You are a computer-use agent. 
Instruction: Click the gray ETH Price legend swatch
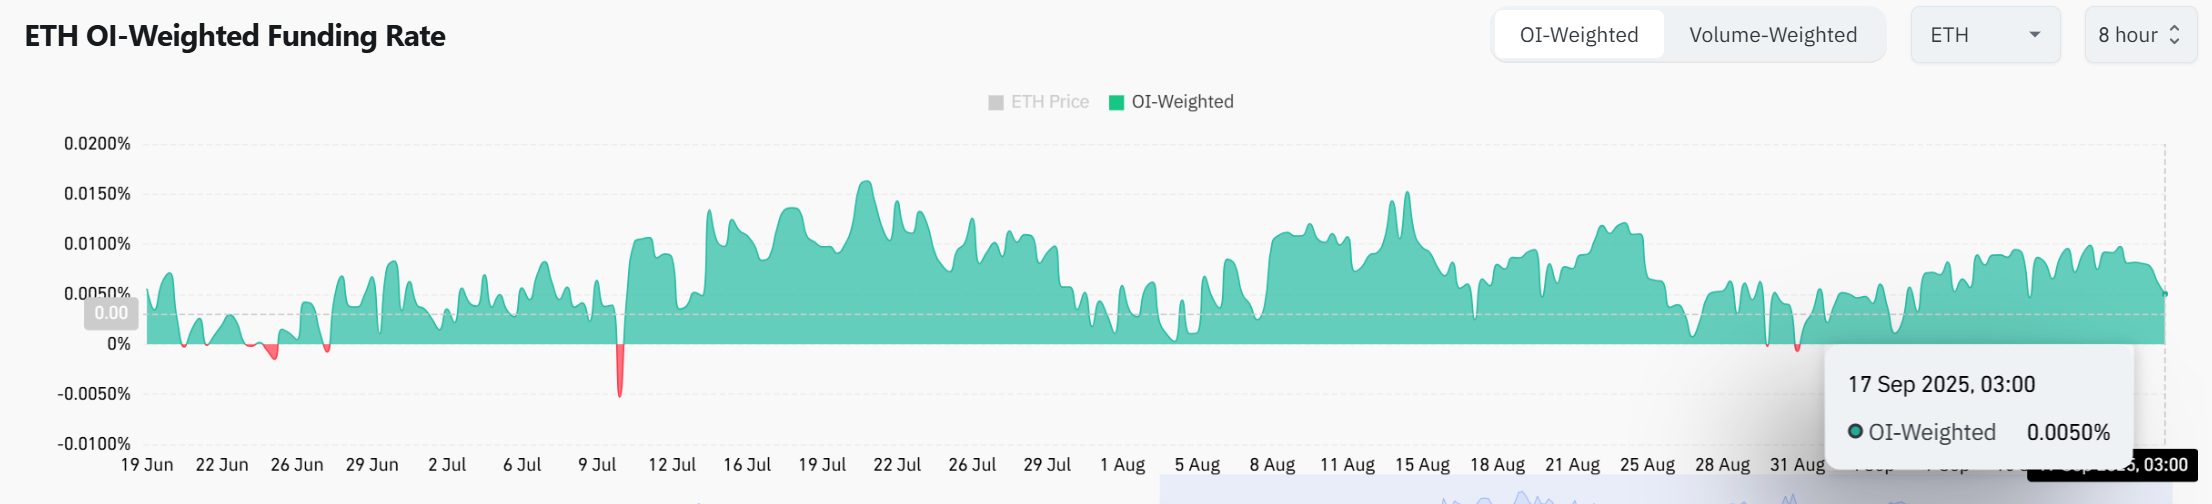[996, 103]
